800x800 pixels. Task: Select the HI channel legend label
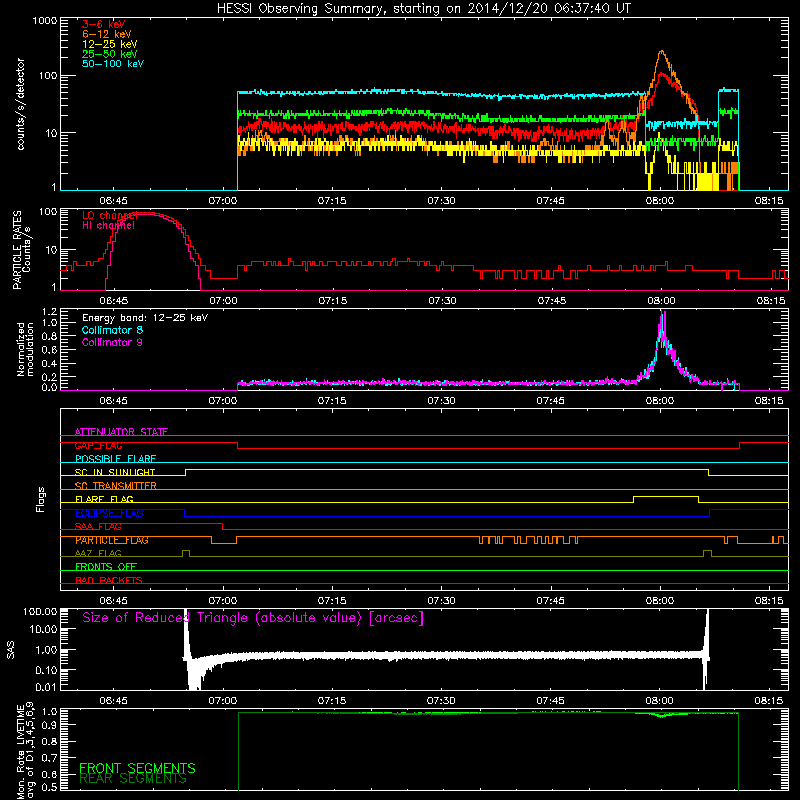click(108, 226)
